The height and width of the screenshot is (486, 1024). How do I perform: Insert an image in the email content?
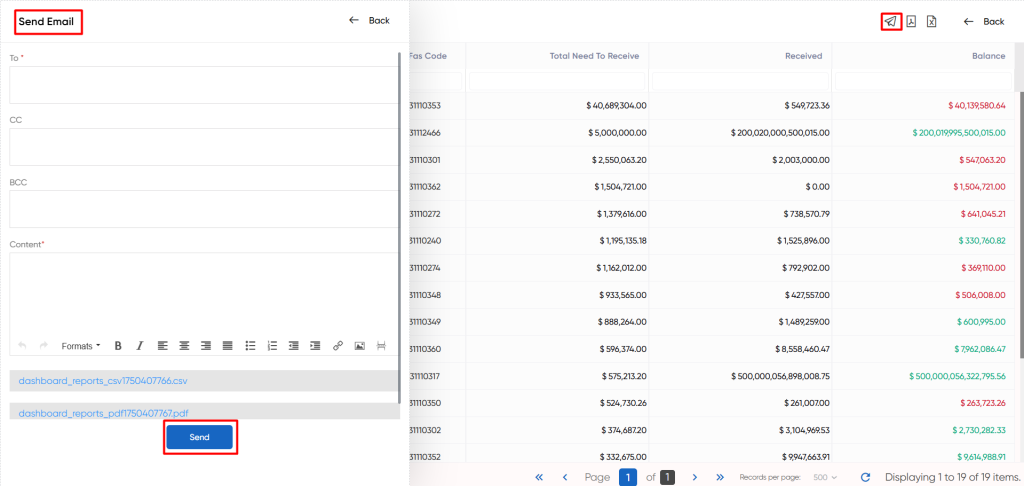[359, 346]
